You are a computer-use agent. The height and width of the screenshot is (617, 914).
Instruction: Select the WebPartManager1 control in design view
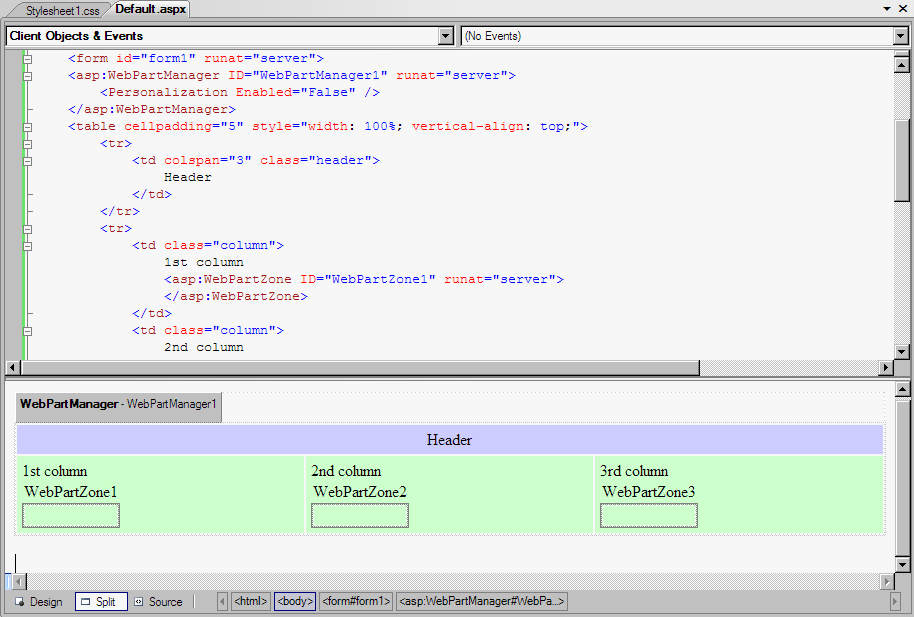[118, 405]
